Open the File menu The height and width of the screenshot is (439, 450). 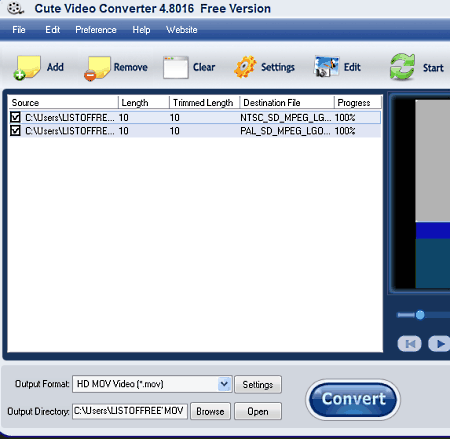(x=19, y=30)
